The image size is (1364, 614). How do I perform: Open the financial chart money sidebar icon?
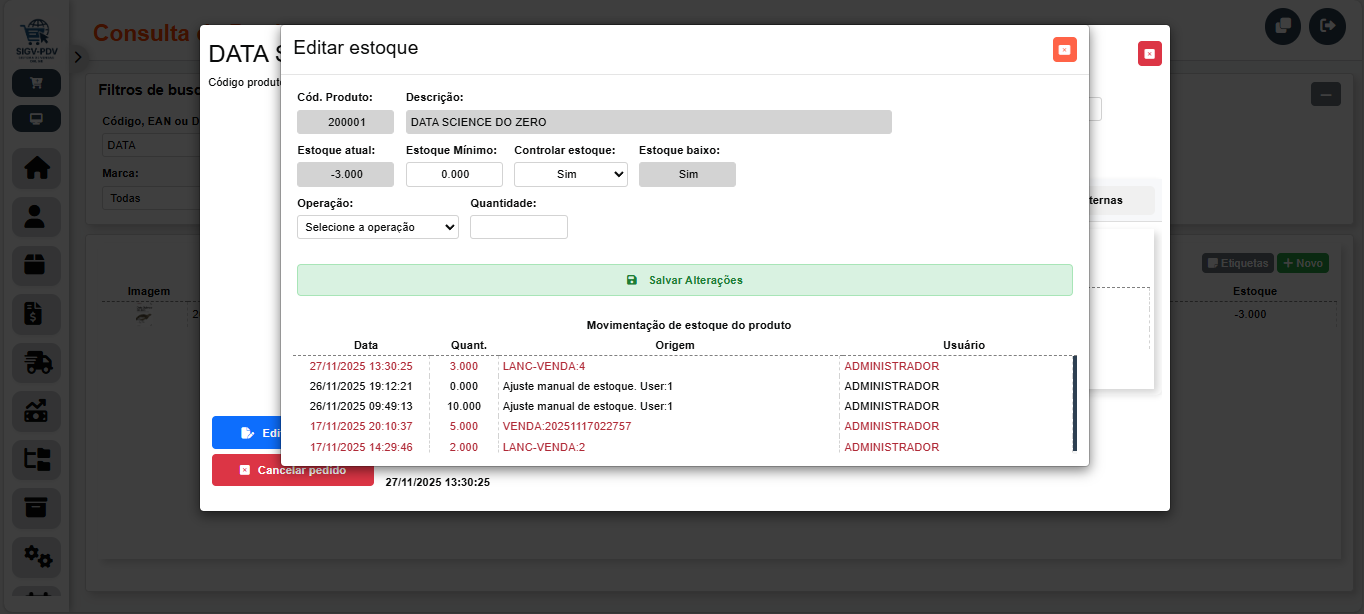click(36, 411)
